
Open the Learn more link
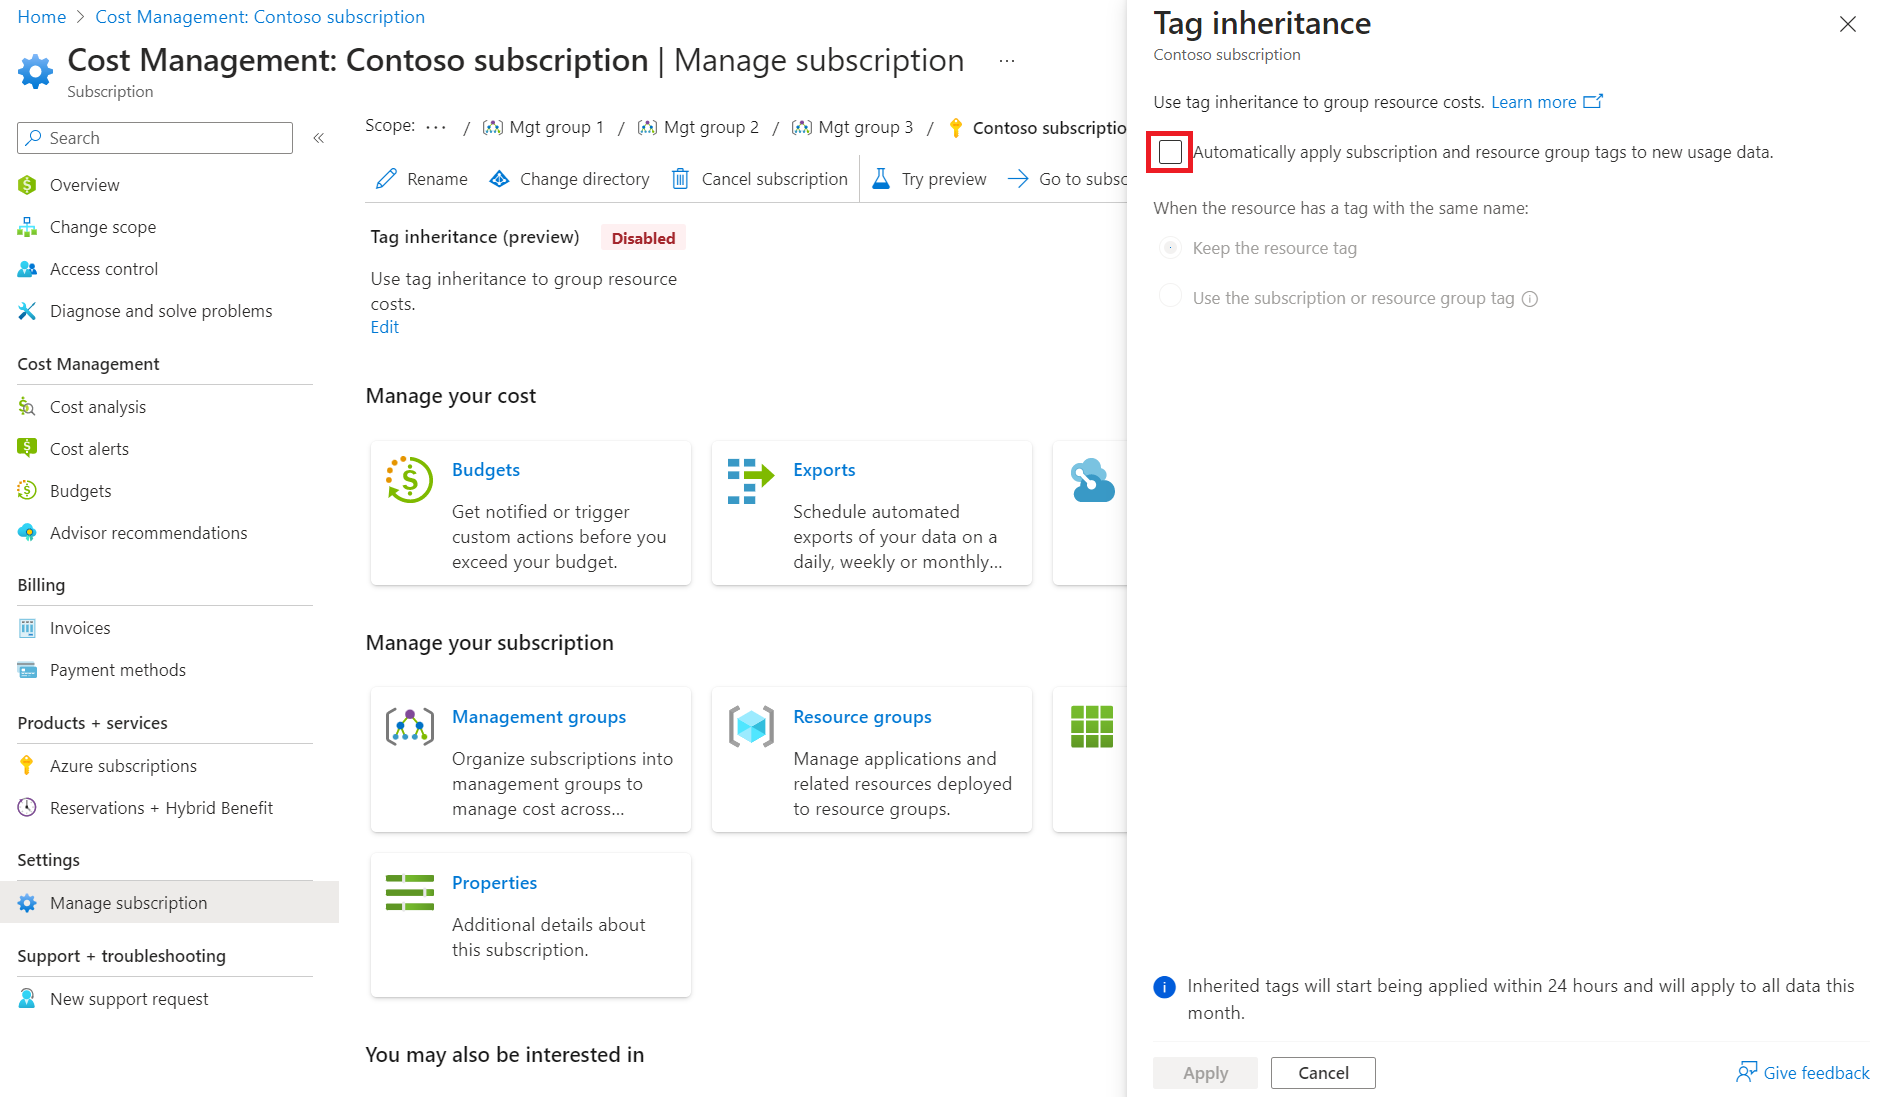1534,102
